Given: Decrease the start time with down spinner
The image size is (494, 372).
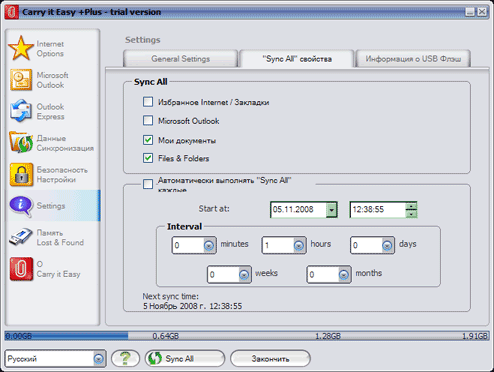Looking at the screenshot, I should click(x=411, y=214).
